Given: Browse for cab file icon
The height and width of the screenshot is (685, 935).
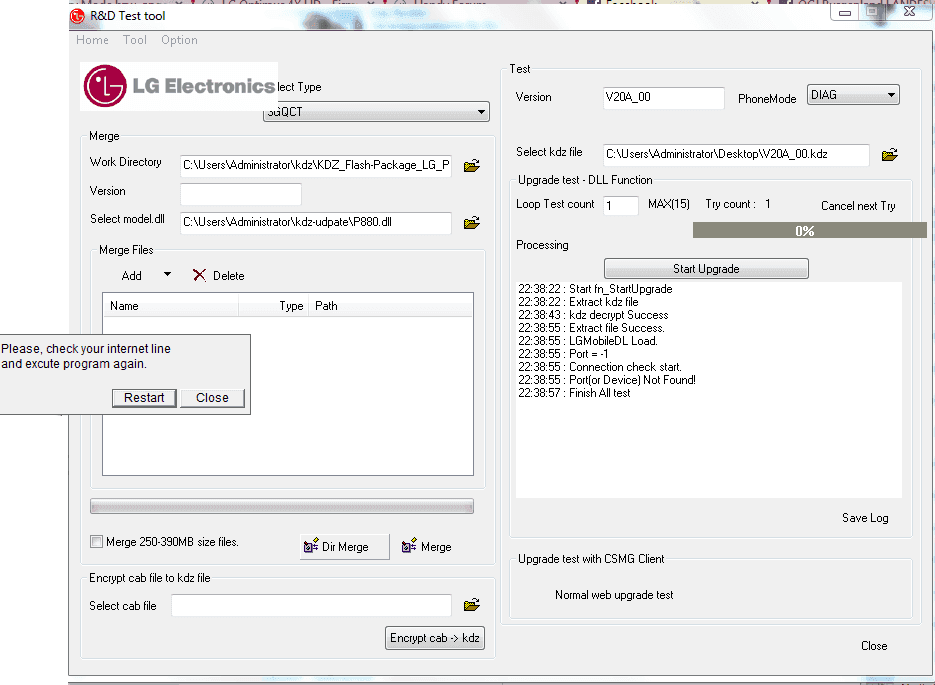Looking at the screenshot, I should click(472, 605).
